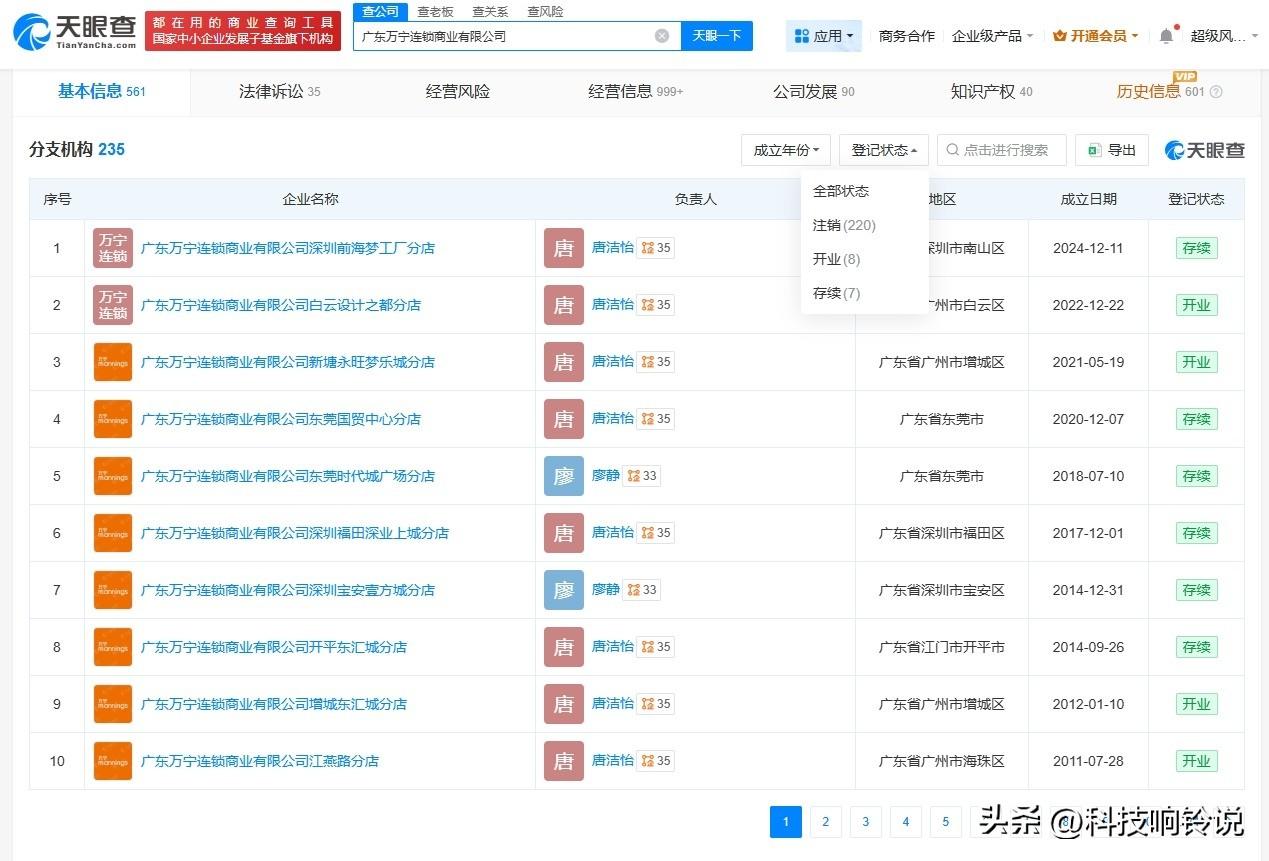Select the 基本信息 tab
Image resolution: width=1269 pixels, height=861 pixels.
[101, 92]
